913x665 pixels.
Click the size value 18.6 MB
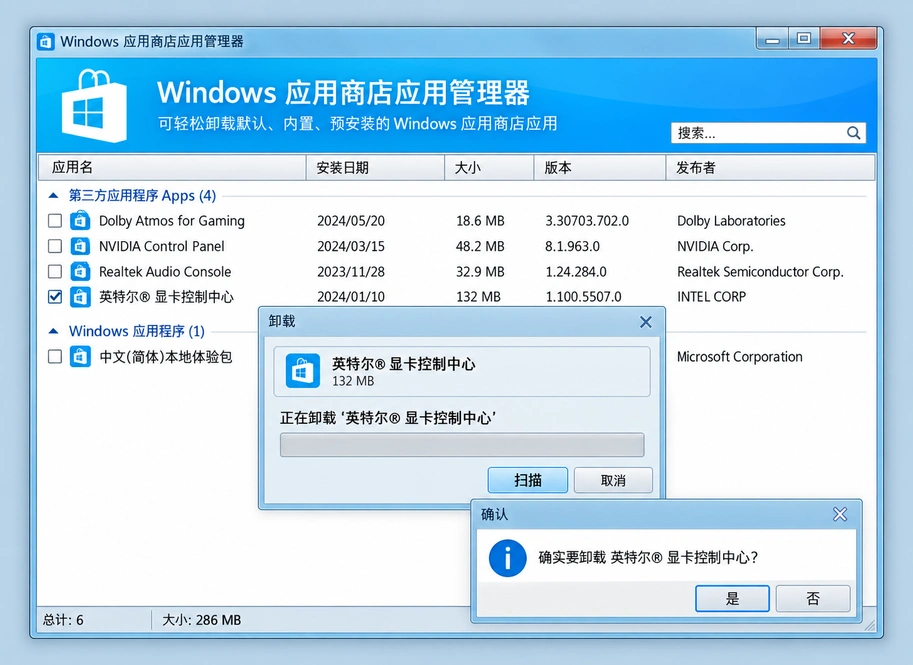(x=480, y=221)
